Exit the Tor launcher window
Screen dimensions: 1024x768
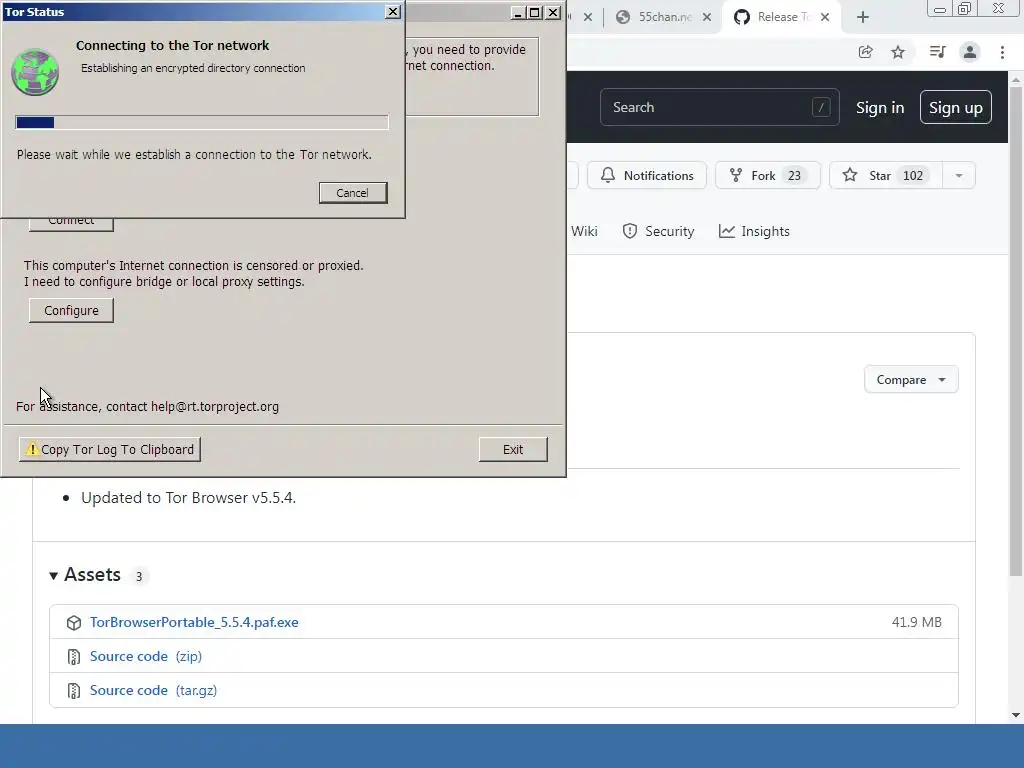[x=513, y=449]
